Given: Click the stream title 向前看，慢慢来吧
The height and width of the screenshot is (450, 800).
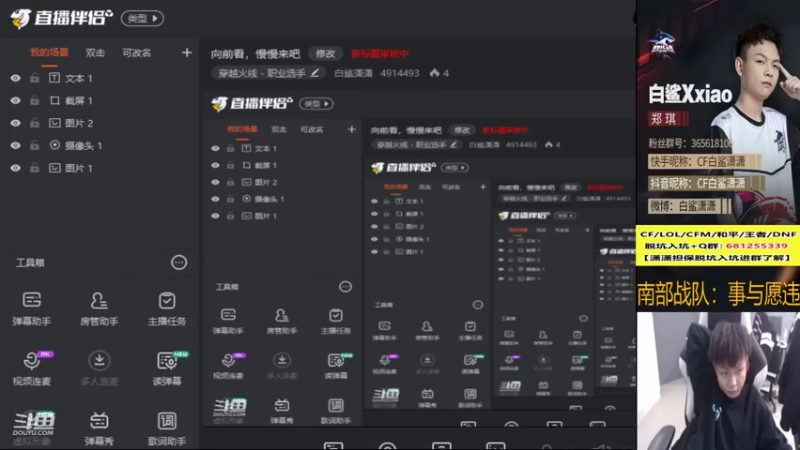Looking at the screenshot, I should [256, 54].
